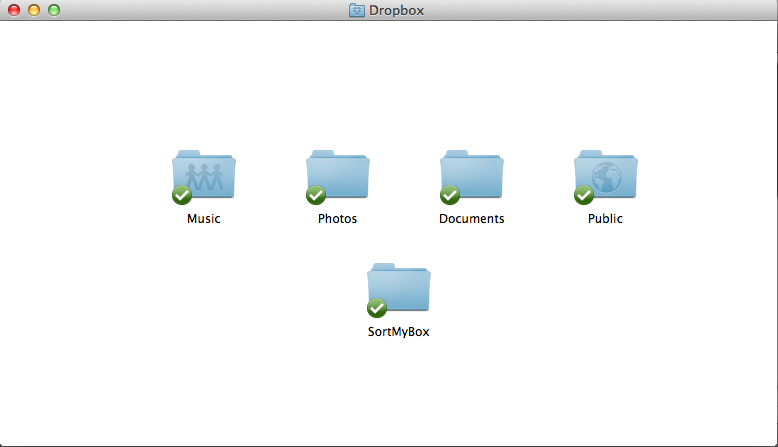
Task: Click the synced badge on Public folder
Action: (x=584, y=195)
